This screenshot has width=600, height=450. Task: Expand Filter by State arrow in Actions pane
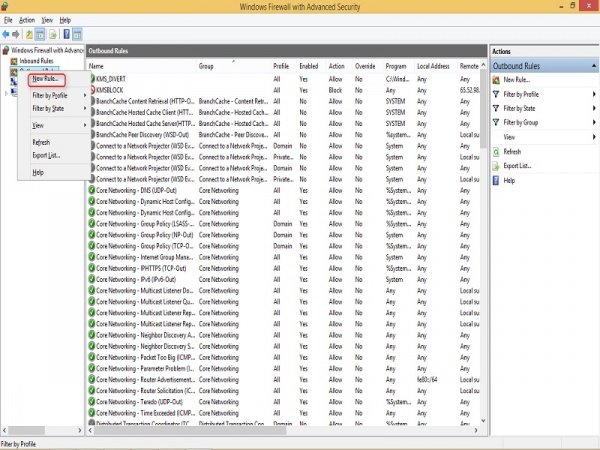[594, 108]
